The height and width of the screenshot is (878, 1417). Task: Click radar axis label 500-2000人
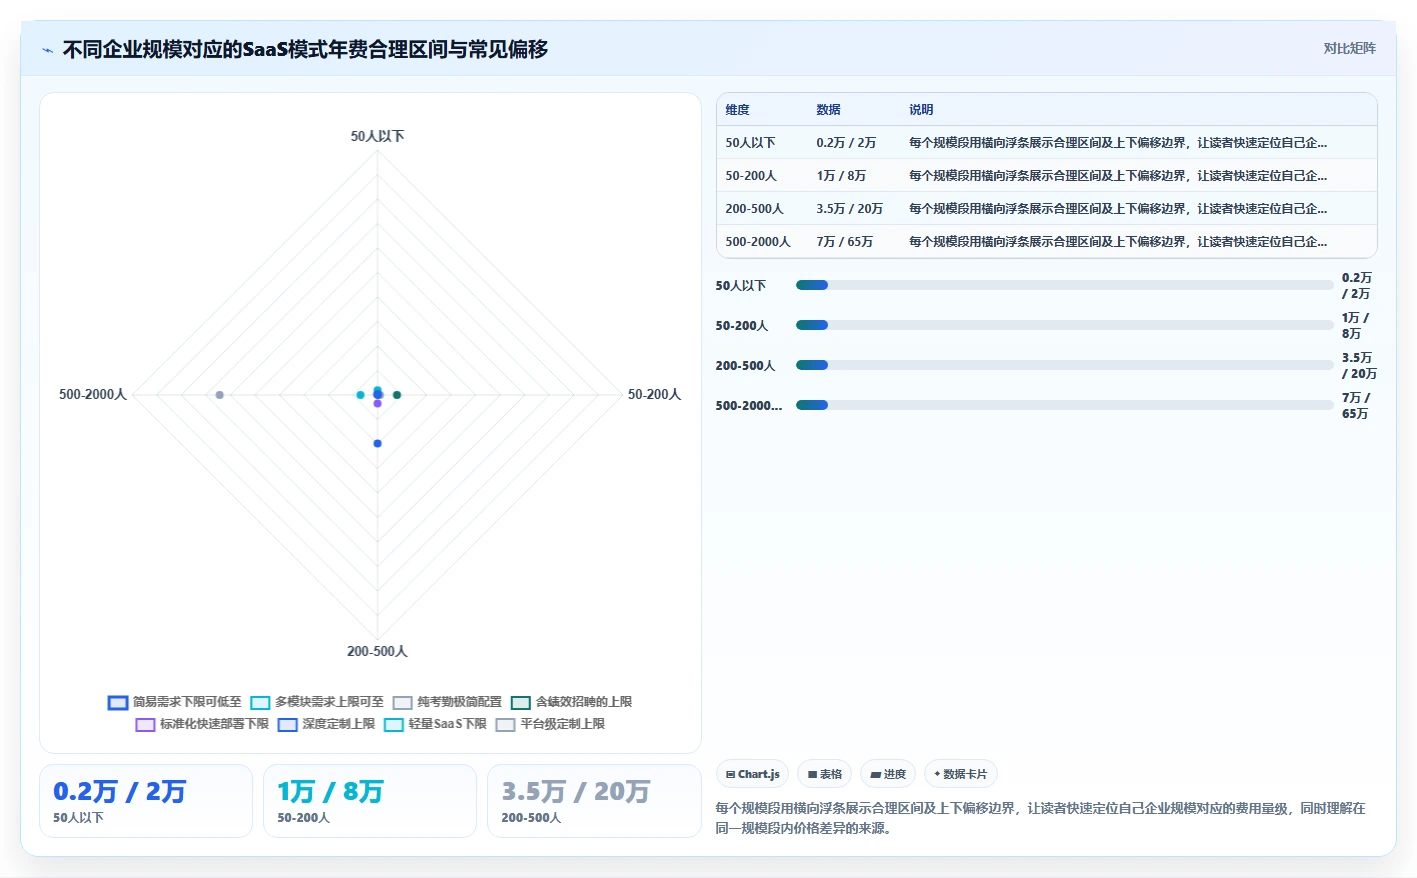point(93,395)
